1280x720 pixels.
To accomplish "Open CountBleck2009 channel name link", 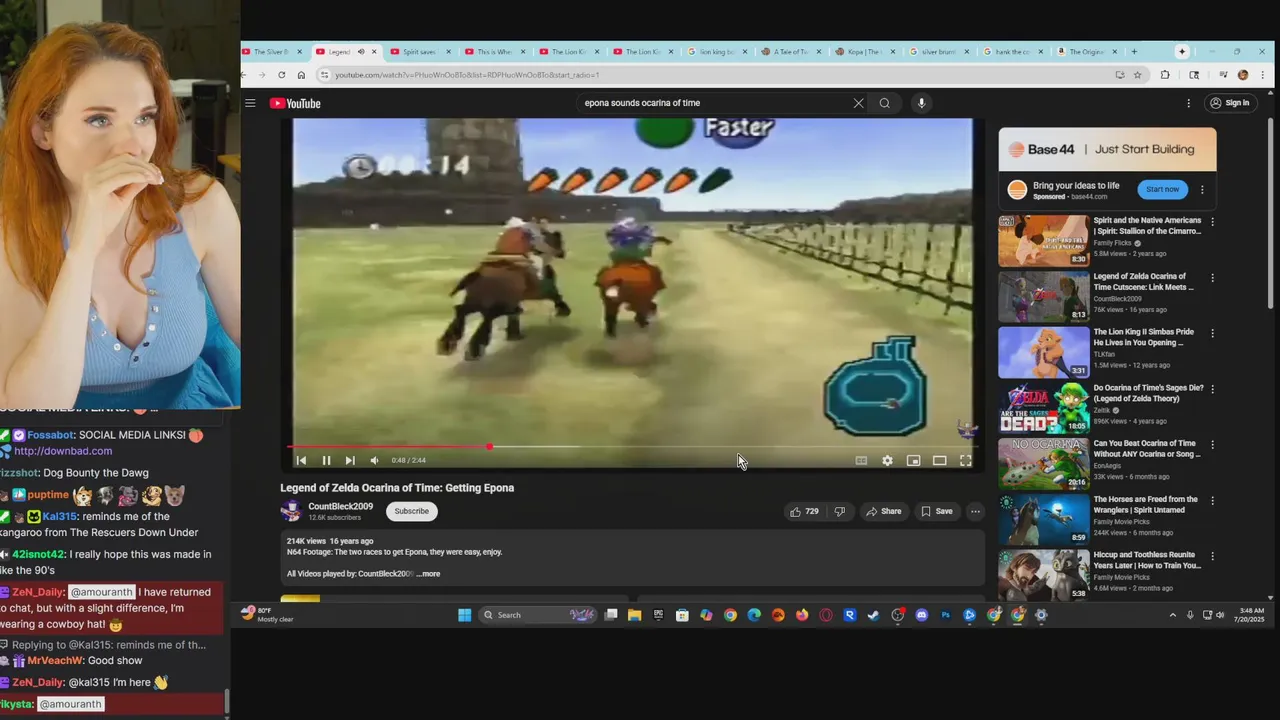I will [341, 506].
